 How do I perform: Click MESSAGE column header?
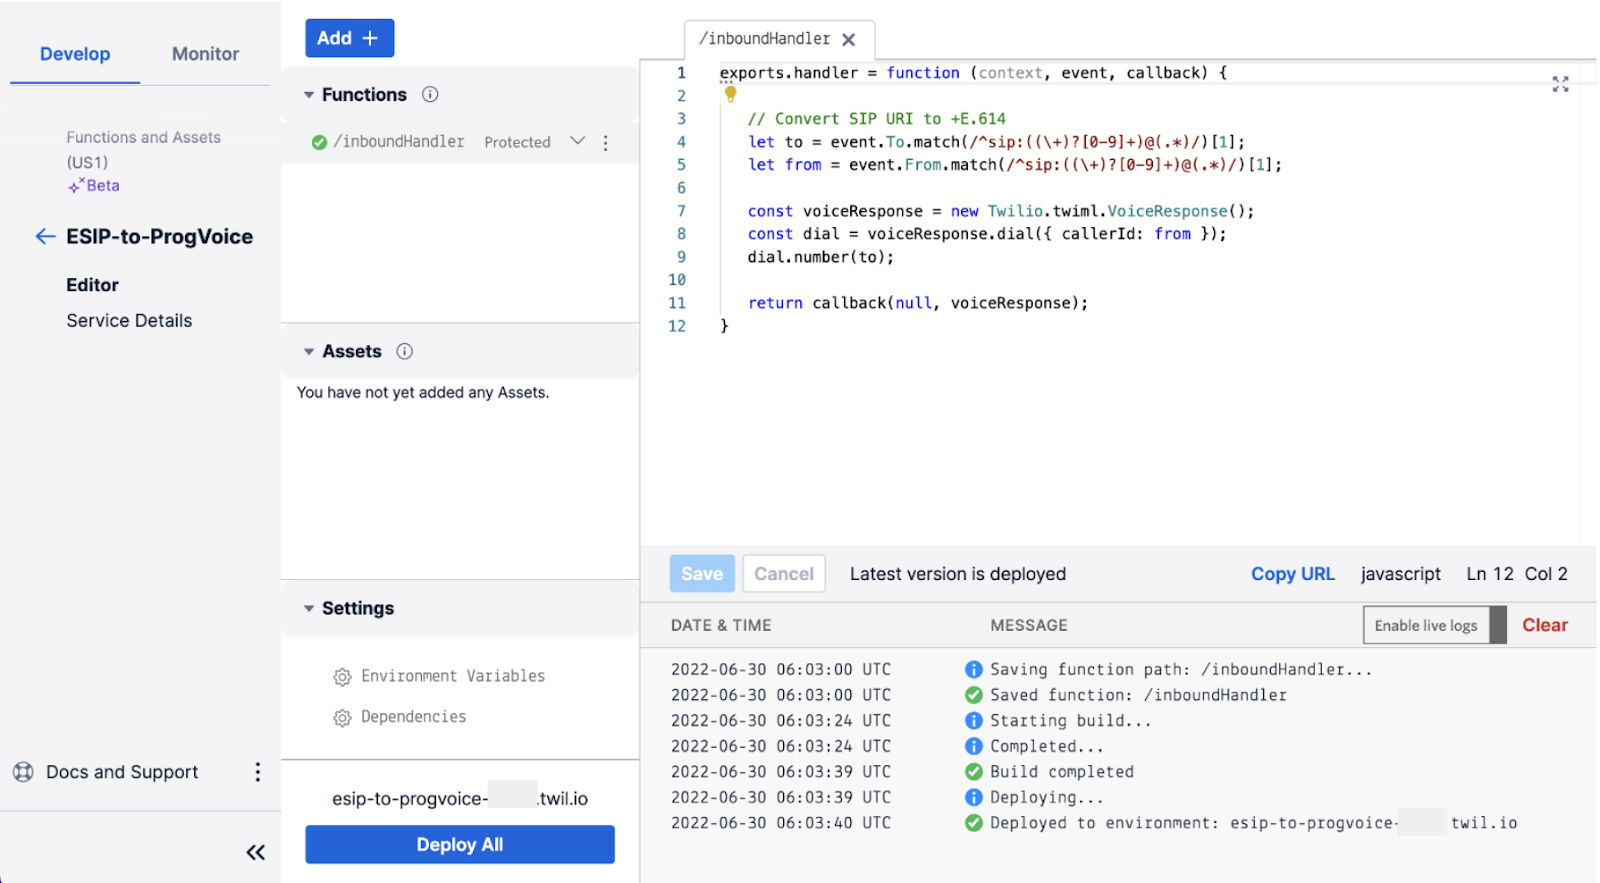(1029, 626)
